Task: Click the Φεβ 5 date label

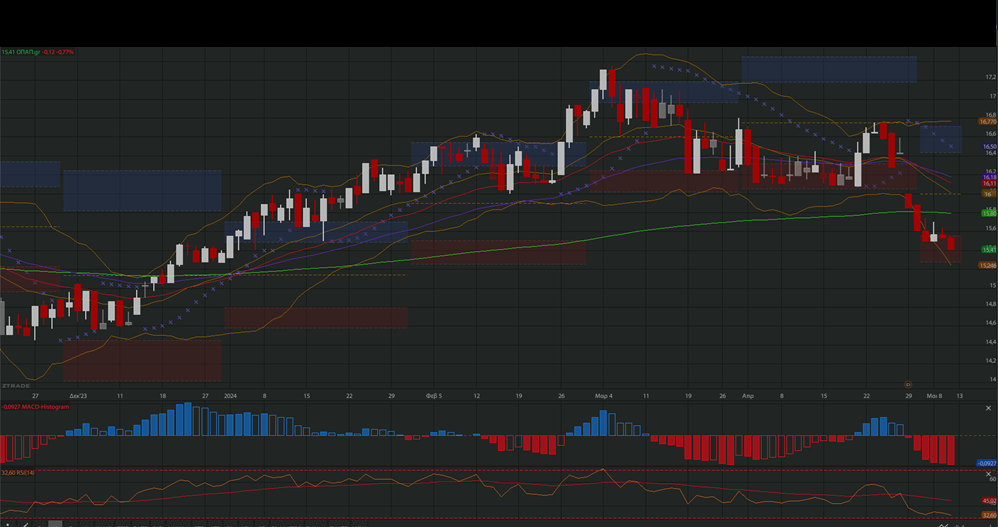Action: point(433,396)
